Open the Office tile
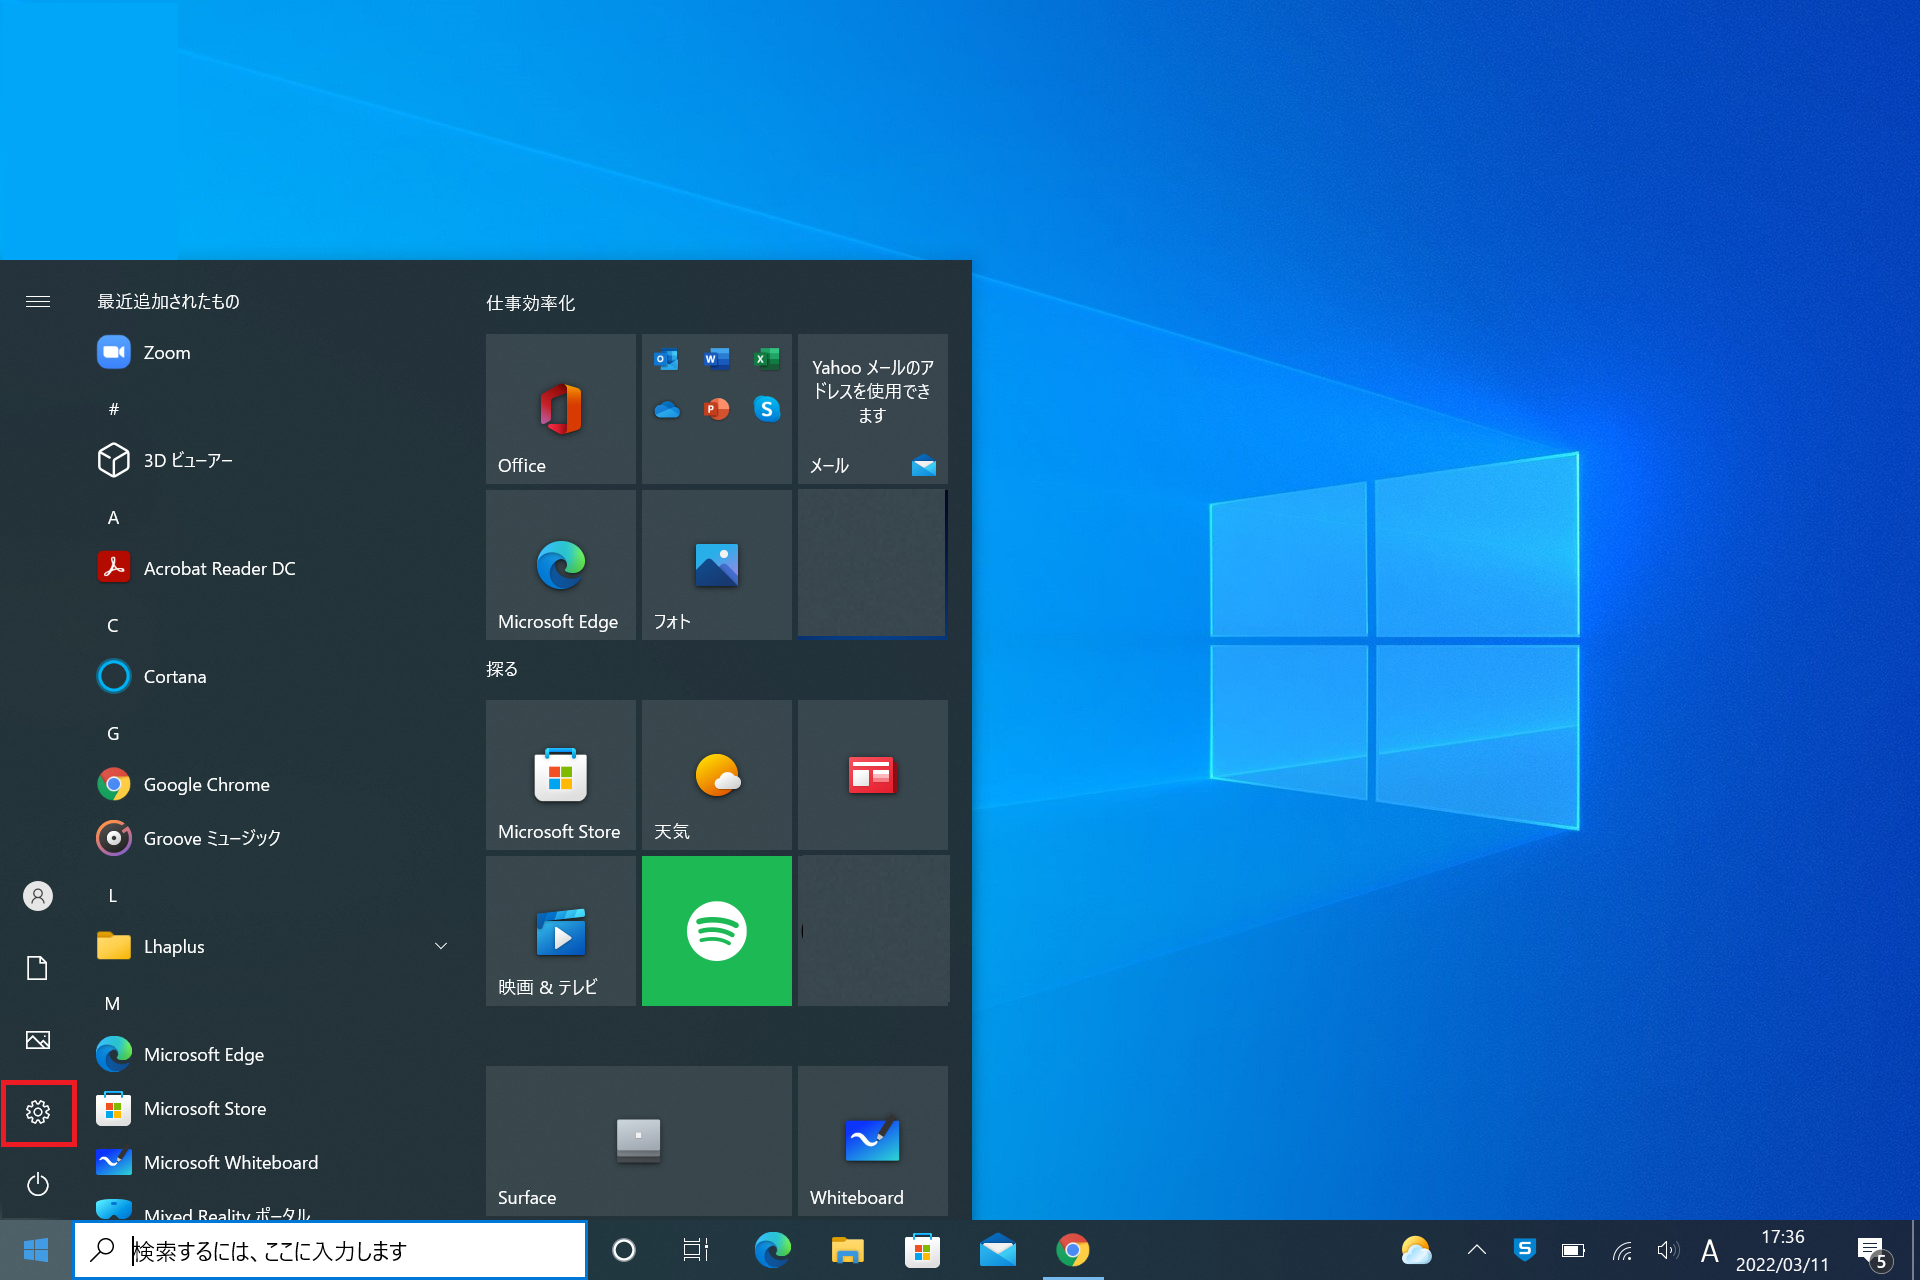 click(x=561, y=409)
